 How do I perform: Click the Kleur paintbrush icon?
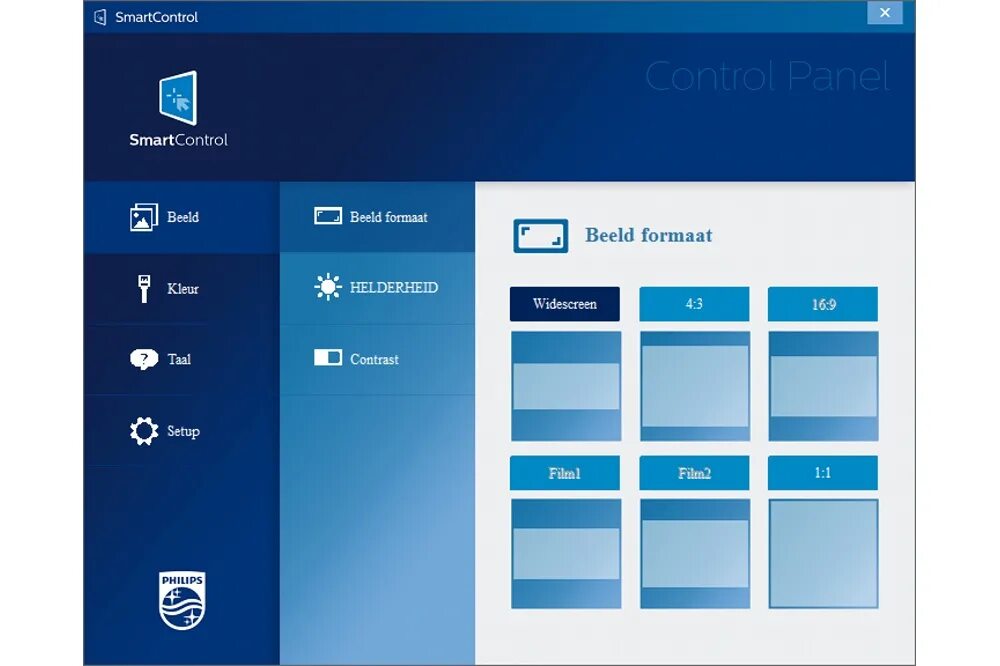[144, 288]
